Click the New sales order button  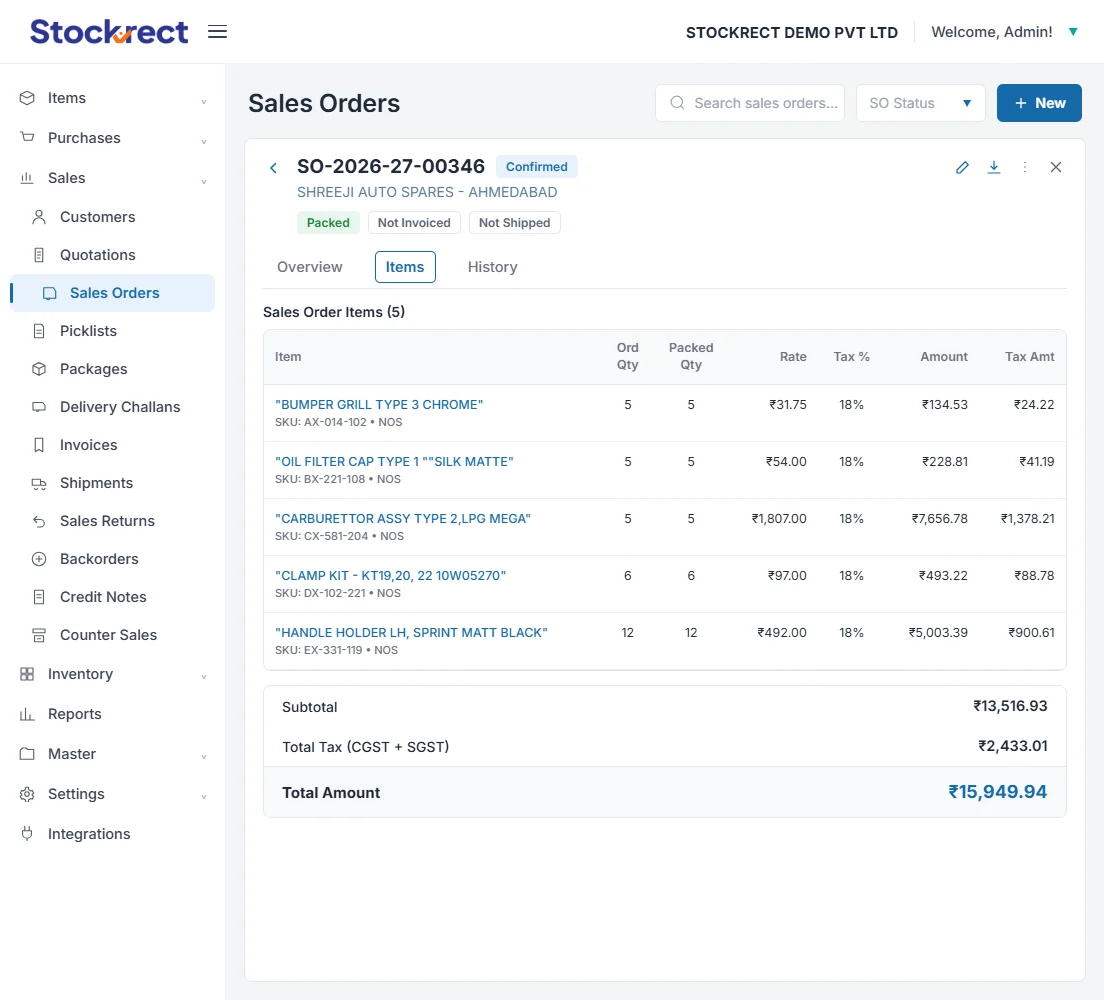(x=1039, y=103)
